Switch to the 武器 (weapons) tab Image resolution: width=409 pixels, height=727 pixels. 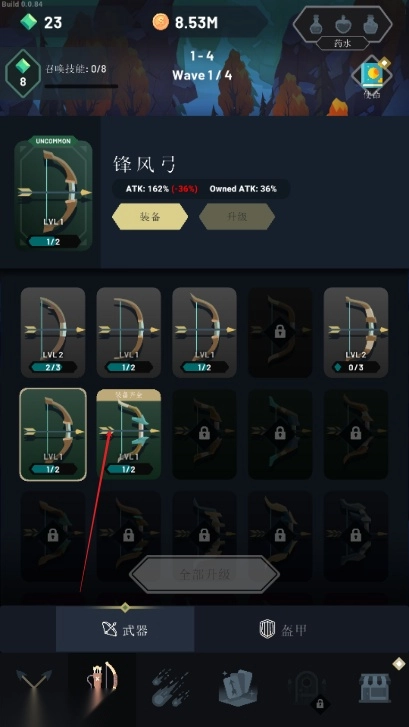[125, 630]
